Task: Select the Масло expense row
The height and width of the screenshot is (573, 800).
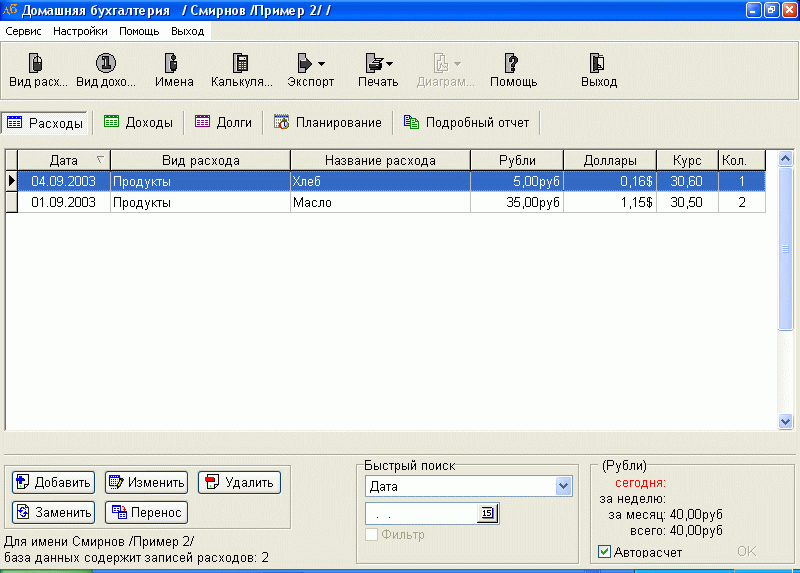Action: (379, 202)
